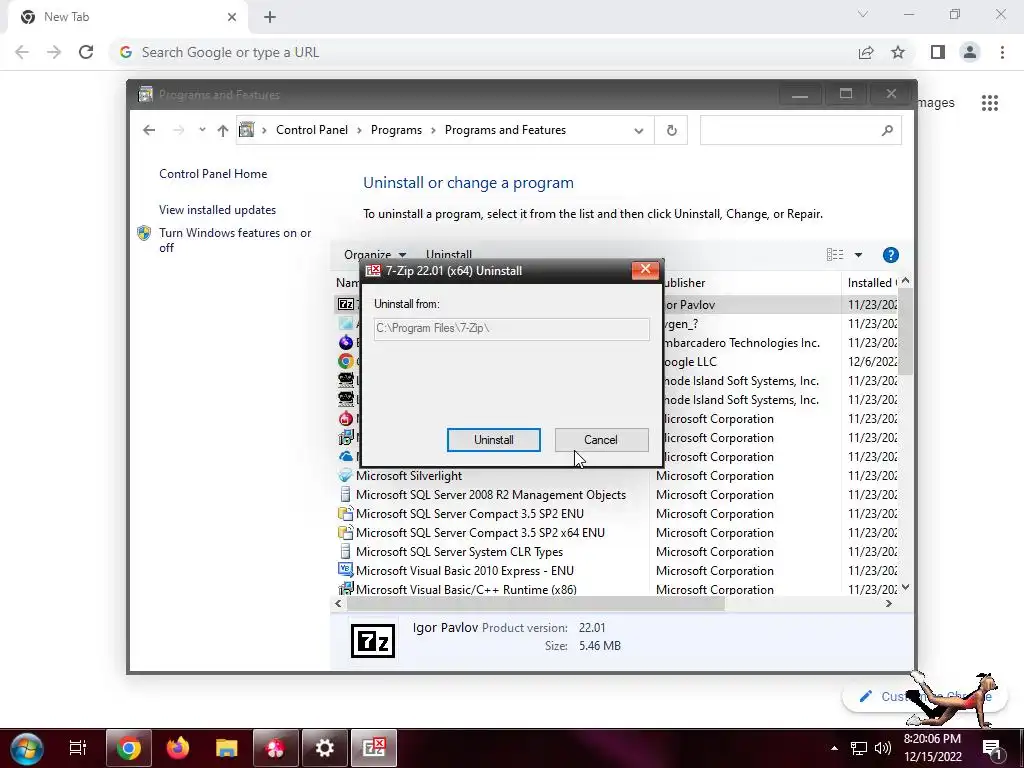The image size is (1024, 768).
Task: Switch to Chrome on the taskbar
Action: [x=129, y=748]
